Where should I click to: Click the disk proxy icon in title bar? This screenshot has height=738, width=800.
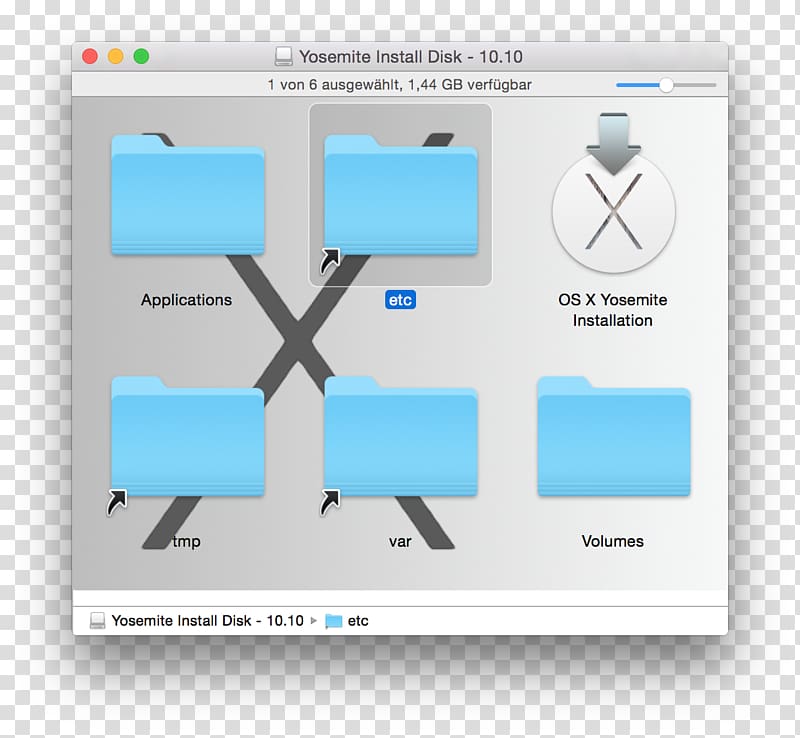coord(284,57)
